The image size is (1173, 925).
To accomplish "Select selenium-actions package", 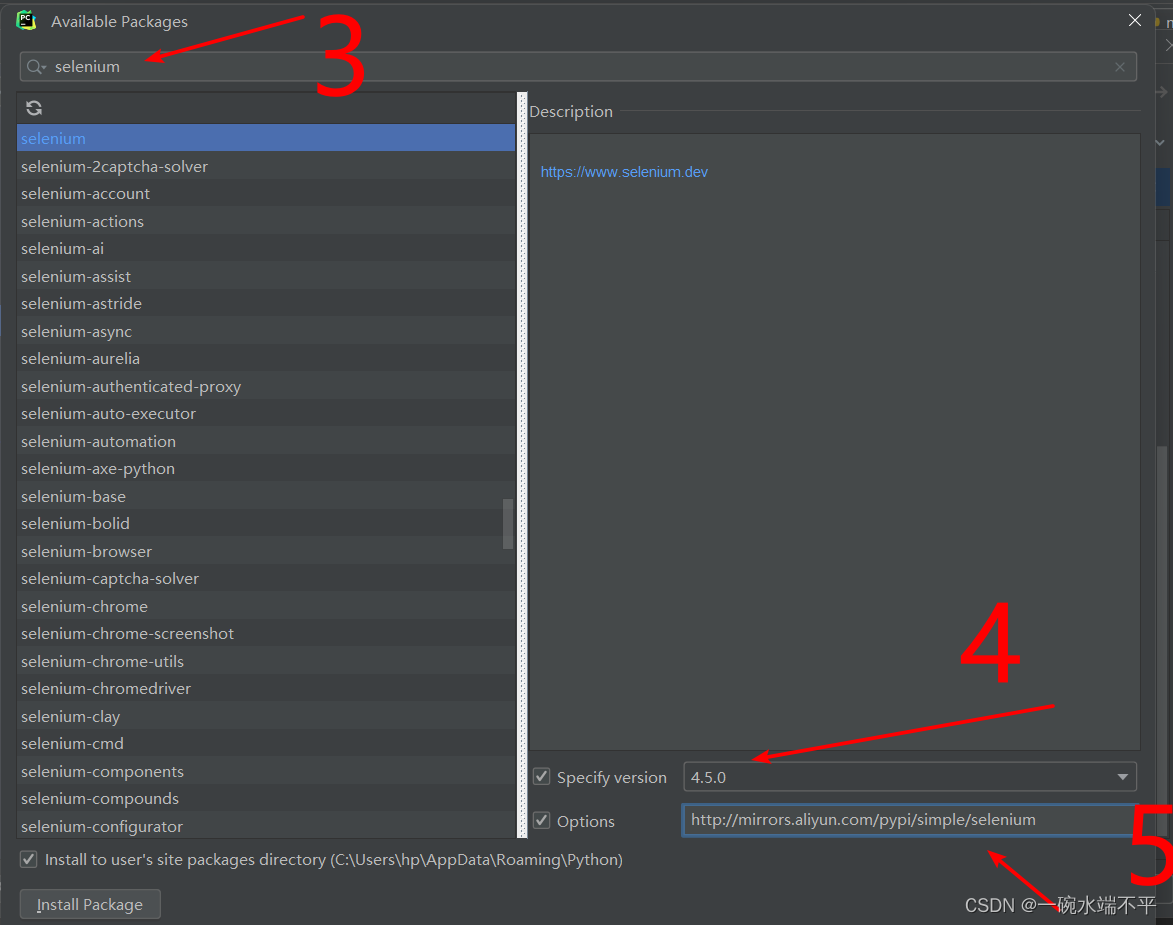I will [266, 221].
